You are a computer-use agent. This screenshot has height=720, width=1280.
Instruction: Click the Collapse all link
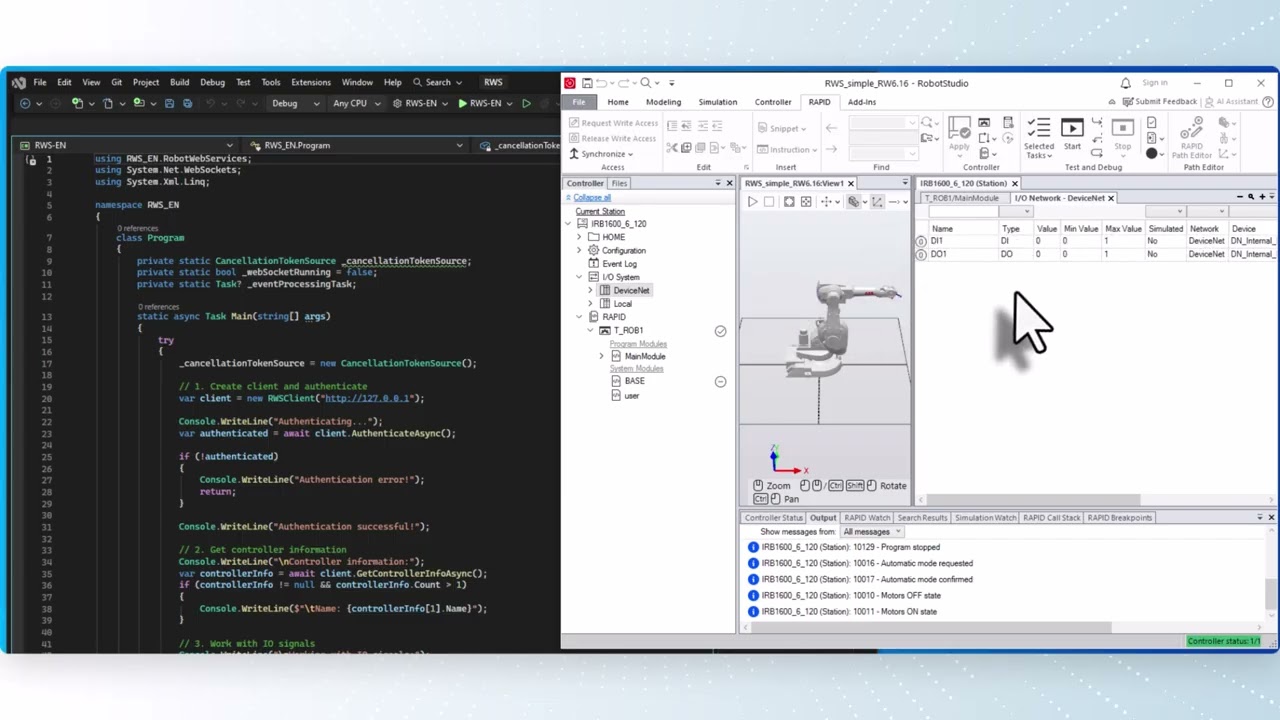(x=592, y=197)
